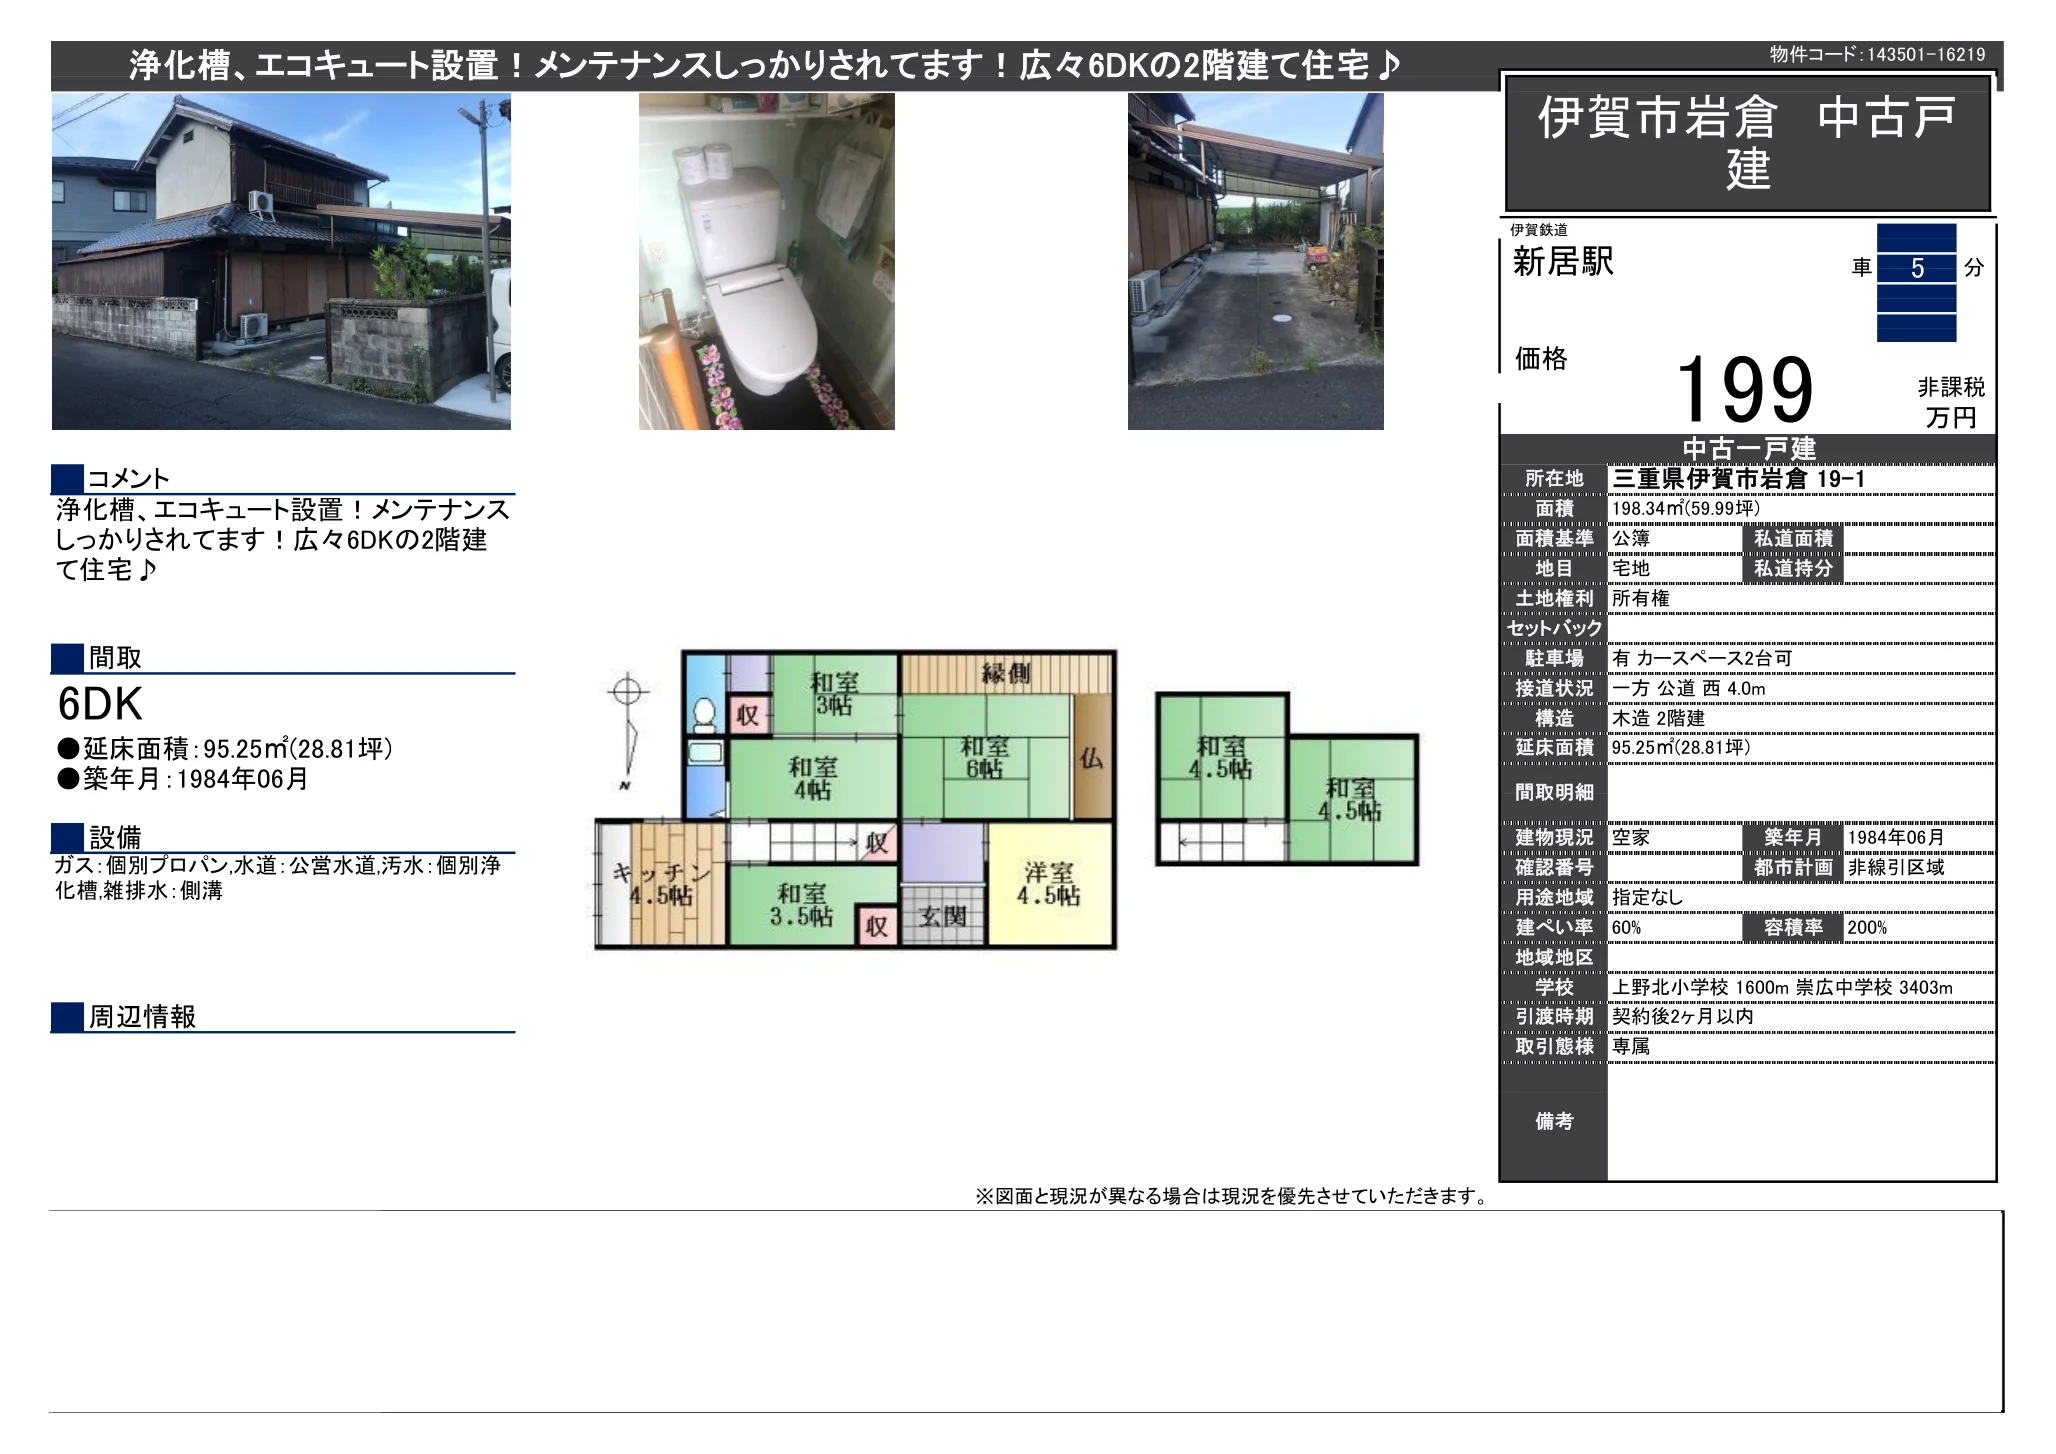Screen dimensions: 2056x1454
Task: Click the 所在地 address 三重県伊賀市岩倉 19-1
Action: coord(1738,479)
